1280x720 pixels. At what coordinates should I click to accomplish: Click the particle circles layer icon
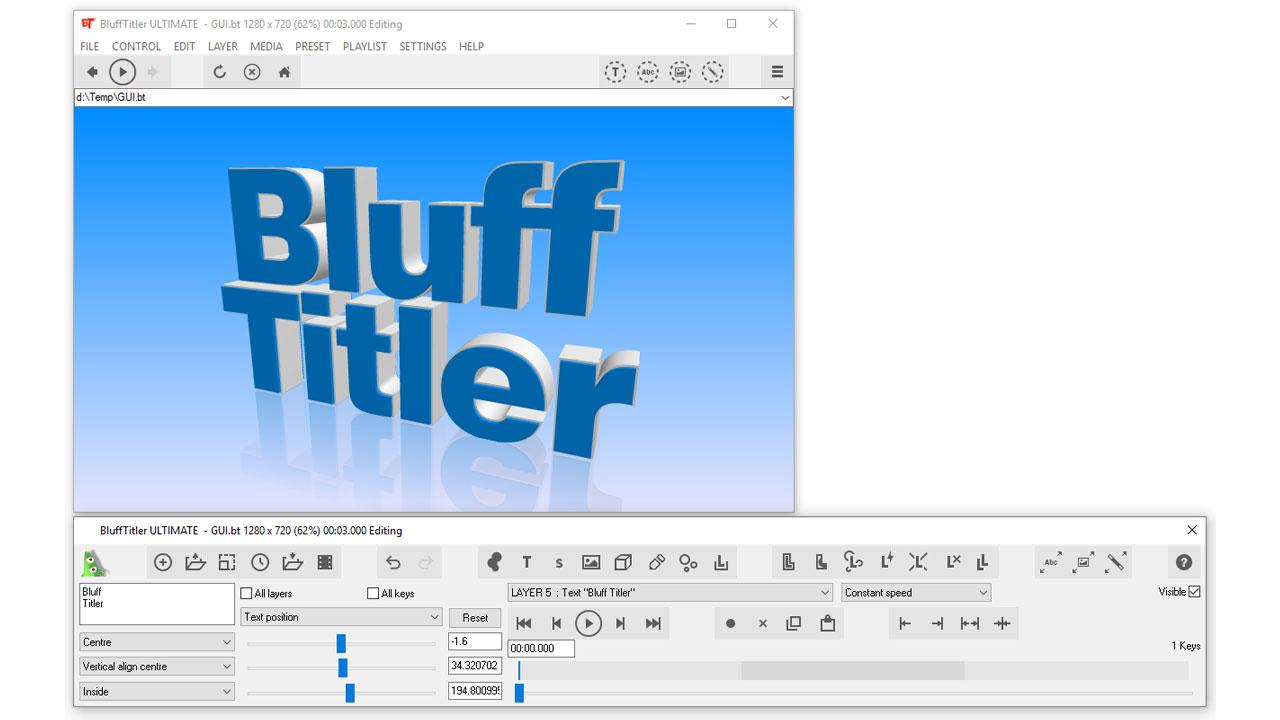(688, 562)
